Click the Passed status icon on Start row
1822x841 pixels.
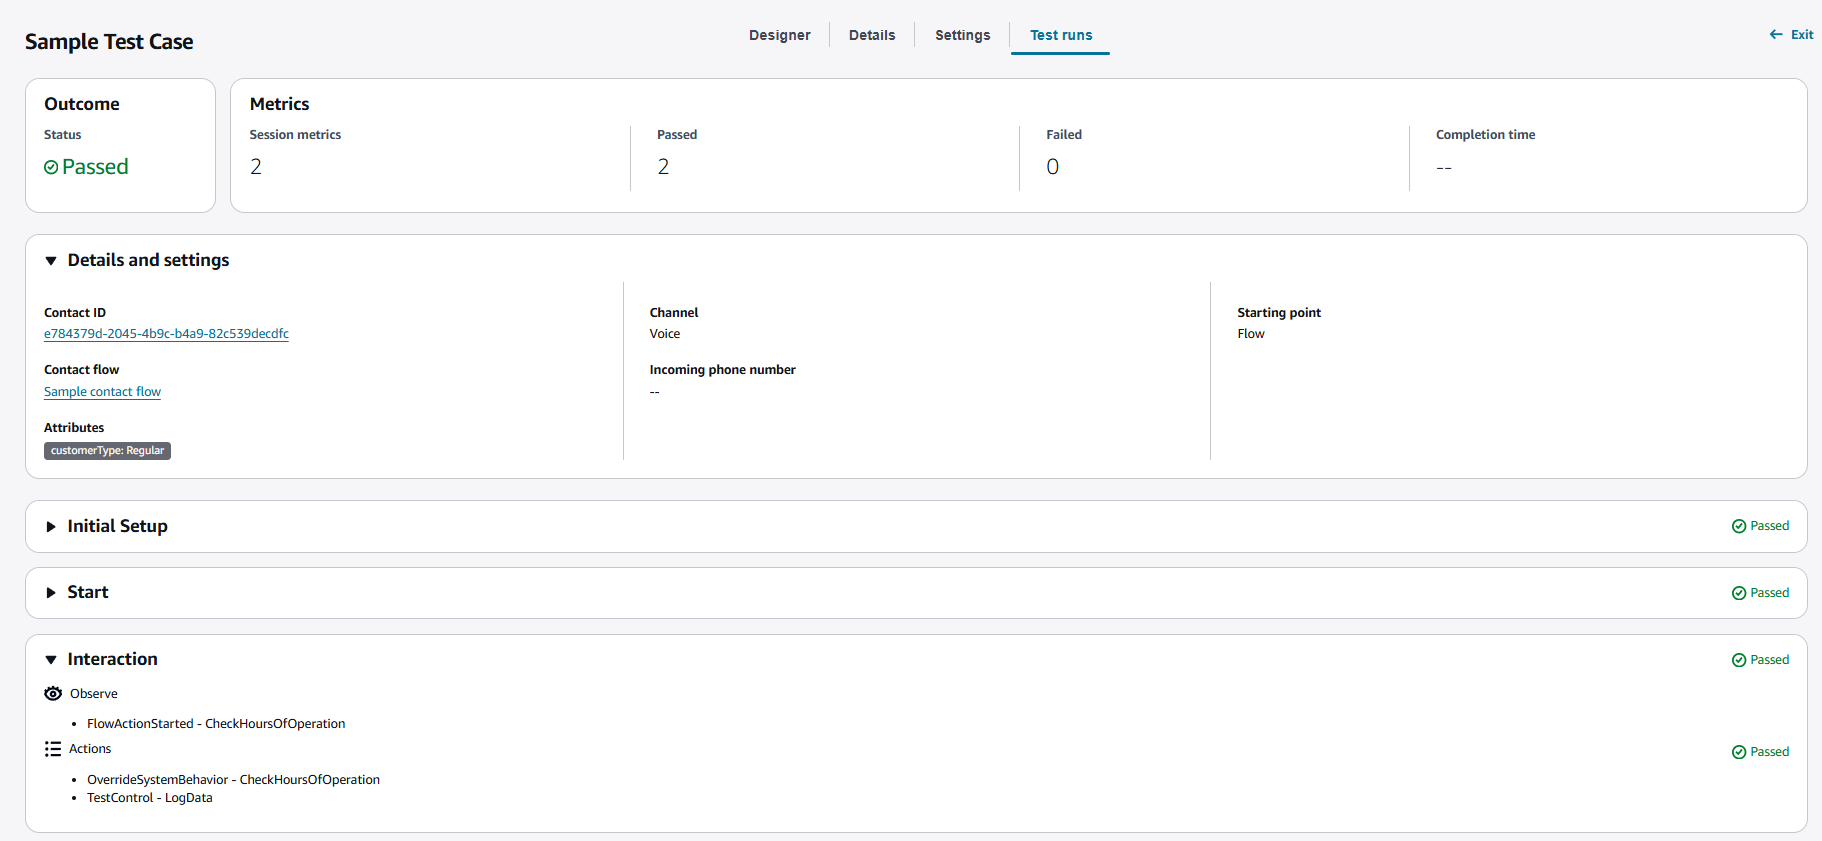1739,593
